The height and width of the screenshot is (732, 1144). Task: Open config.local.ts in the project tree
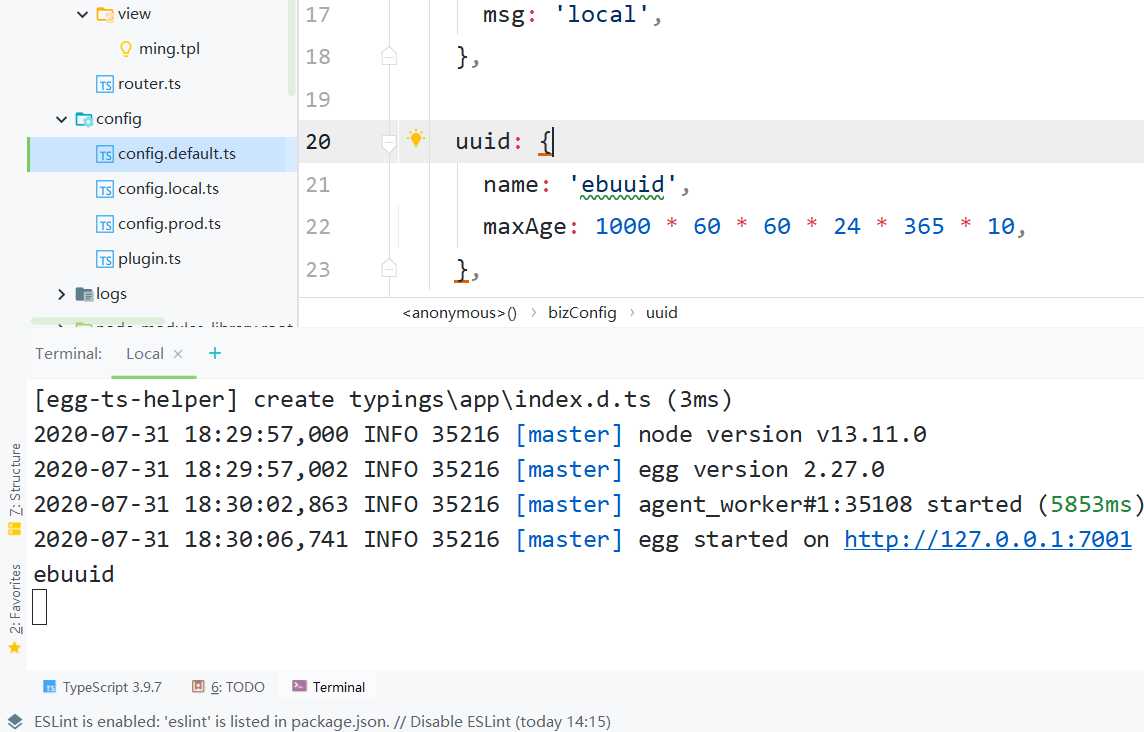pyautogui.click(x=168, y=189)
